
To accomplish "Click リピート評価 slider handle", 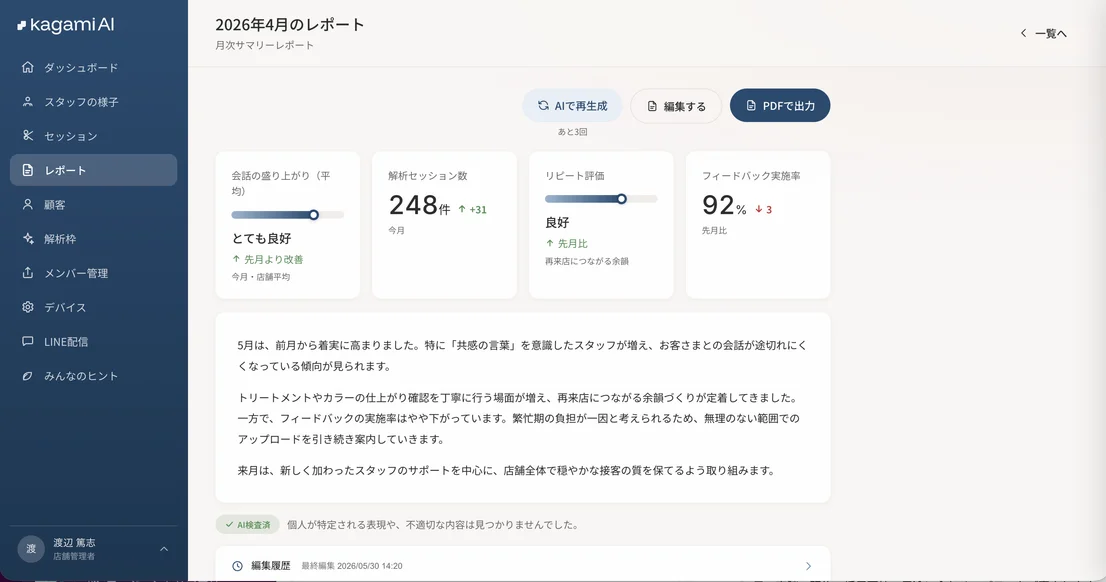I will click(x=621, y=199).
